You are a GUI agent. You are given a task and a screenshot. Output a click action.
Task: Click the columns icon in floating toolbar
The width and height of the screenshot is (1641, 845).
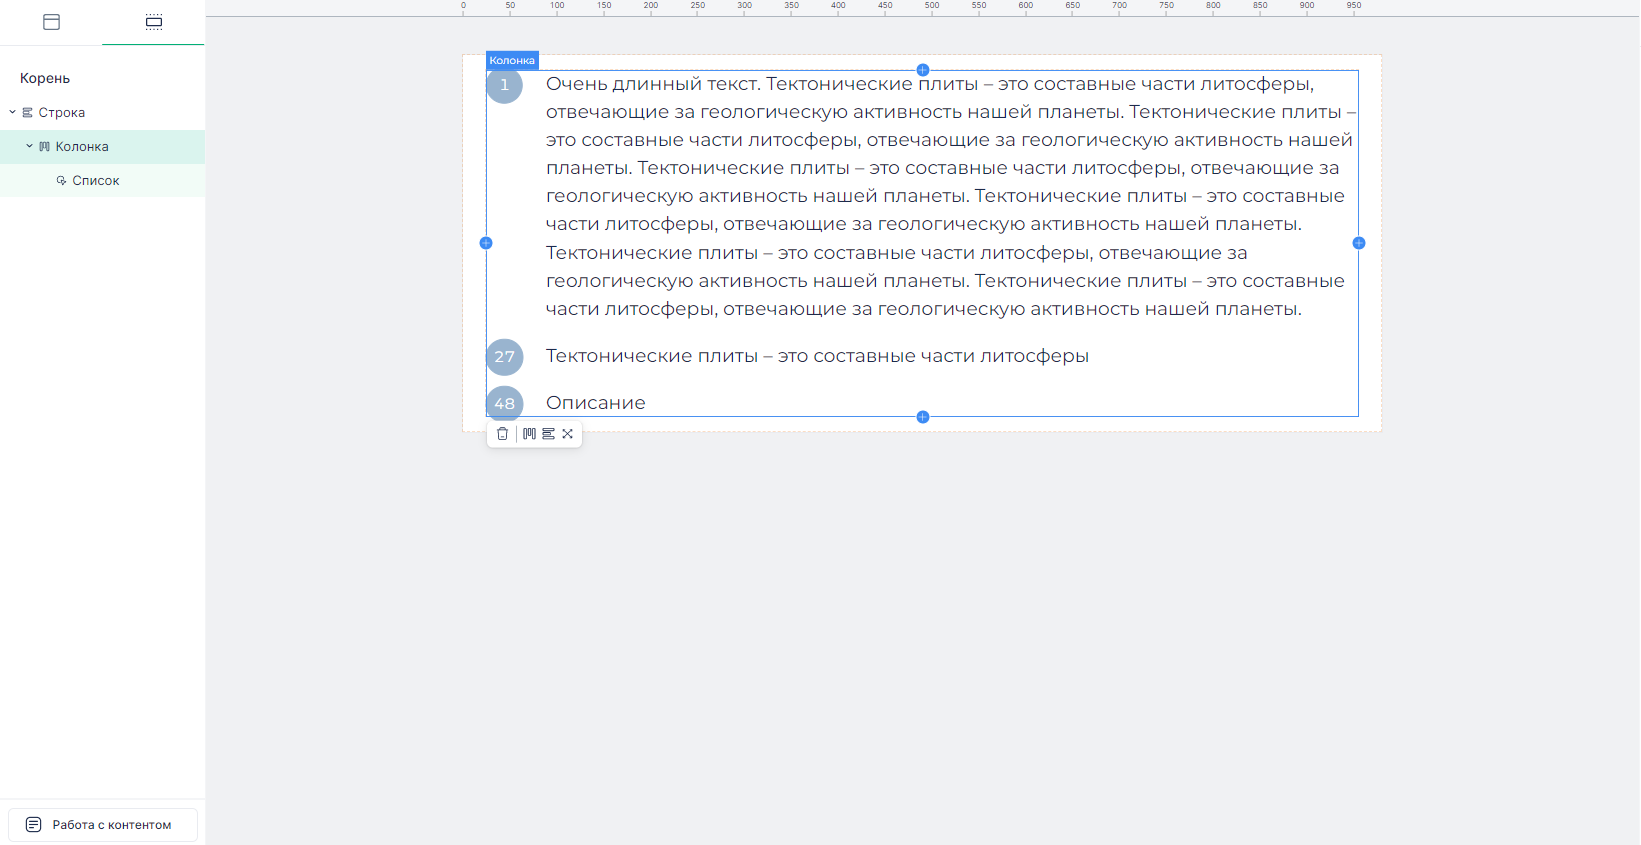[529, 434]
